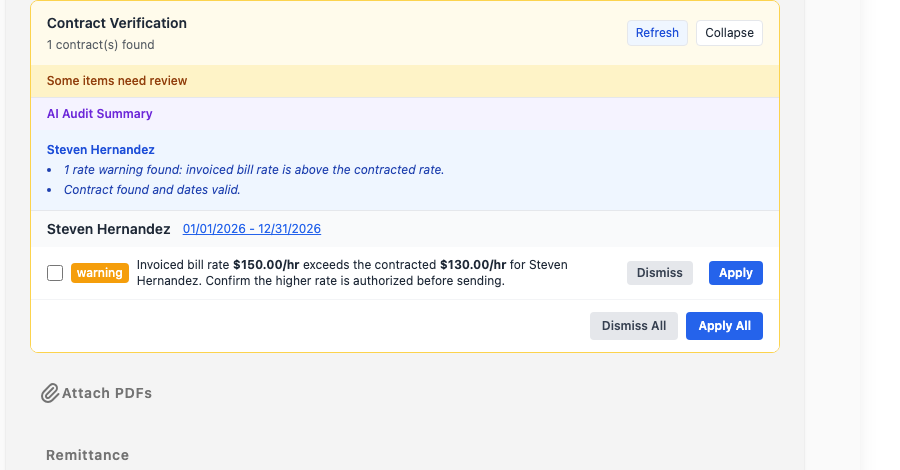This screenshot has width=900, height=470.
Task: Click the $130.00/hr contracted rate text
Action: (x=473, y=265)
